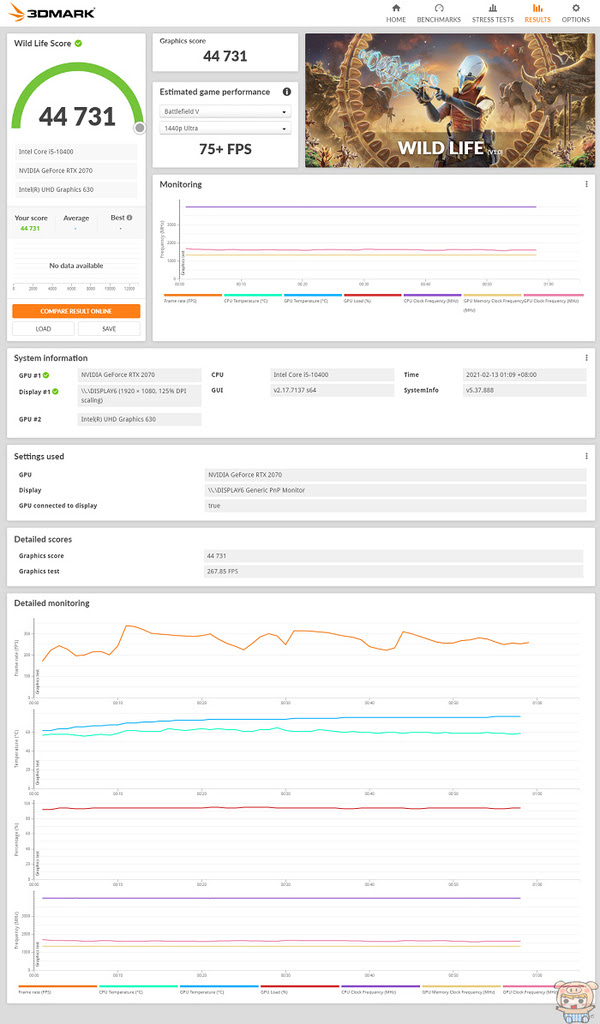The image size is (600, 1024).
Task: Click the purple CPU clock line in Monitoring graph
Action: pyautogui.click(x=361, y=206)
